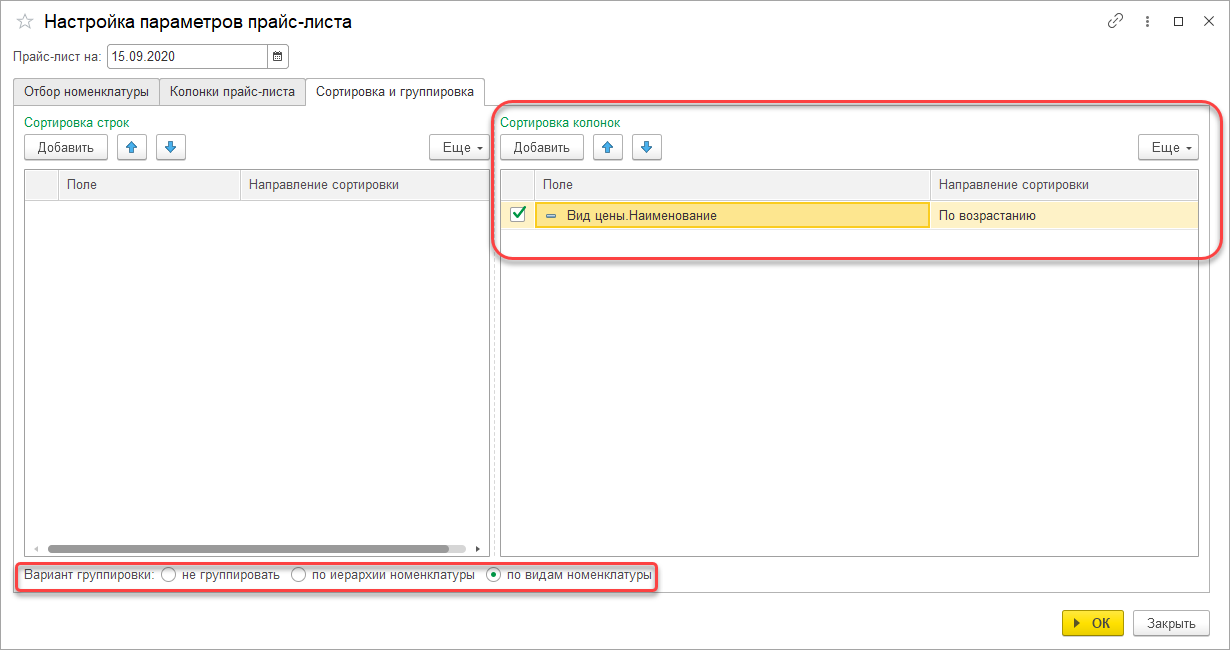Copy link to this form
The image size is (1230, 650).
pos(1116,21)
